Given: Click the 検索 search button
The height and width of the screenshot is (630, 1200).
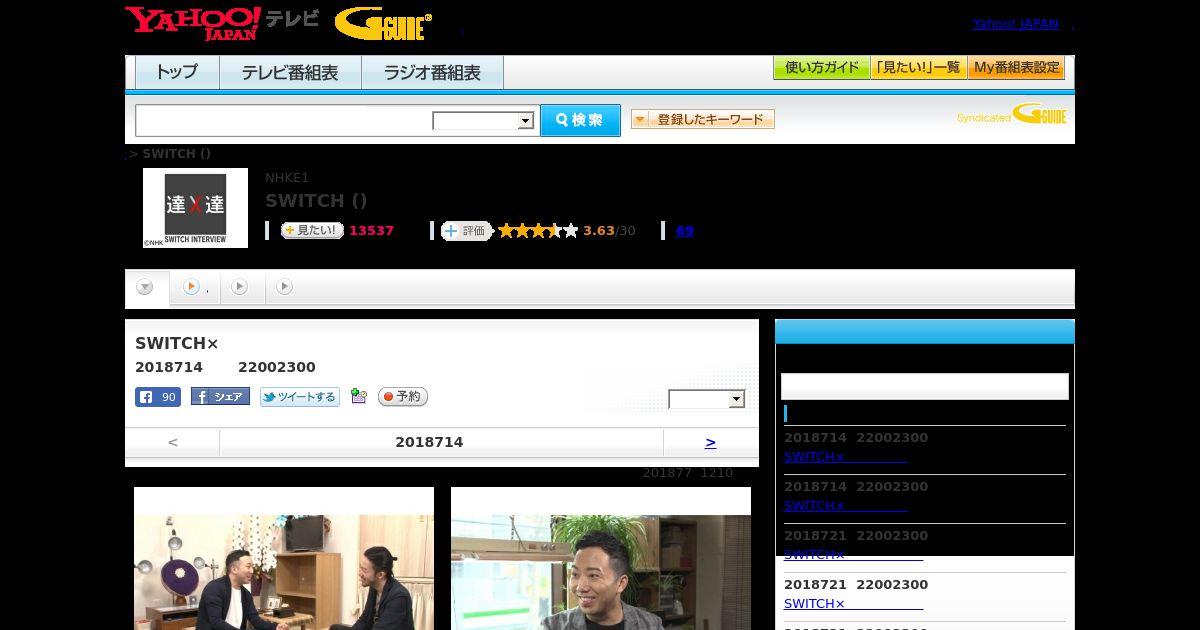Looking at the screenshot, I should 580,120.
